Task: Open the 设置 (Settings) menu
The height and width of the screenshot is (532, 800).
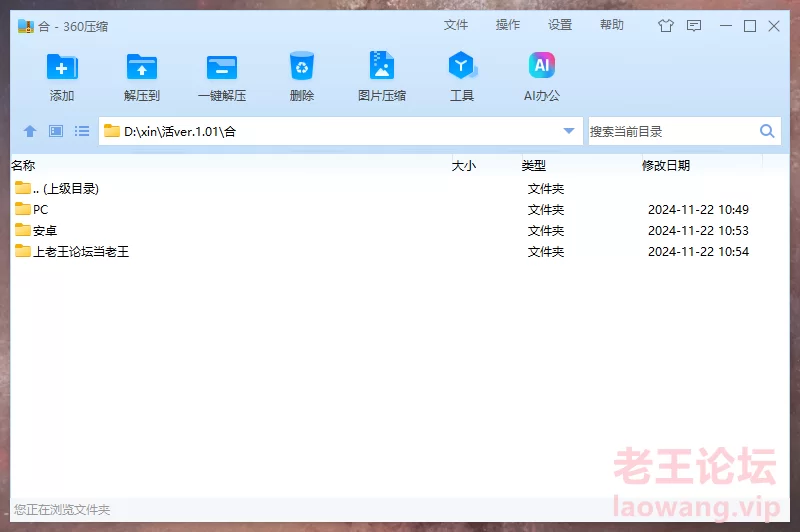Action: coord(560,25)
